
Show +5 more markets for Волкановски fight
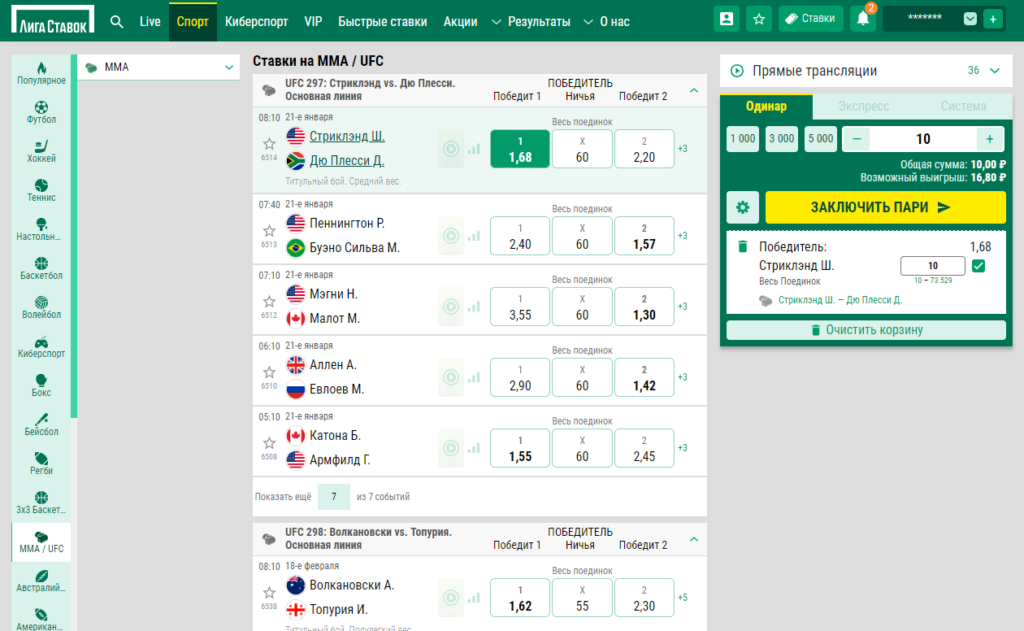coord(682,598)
